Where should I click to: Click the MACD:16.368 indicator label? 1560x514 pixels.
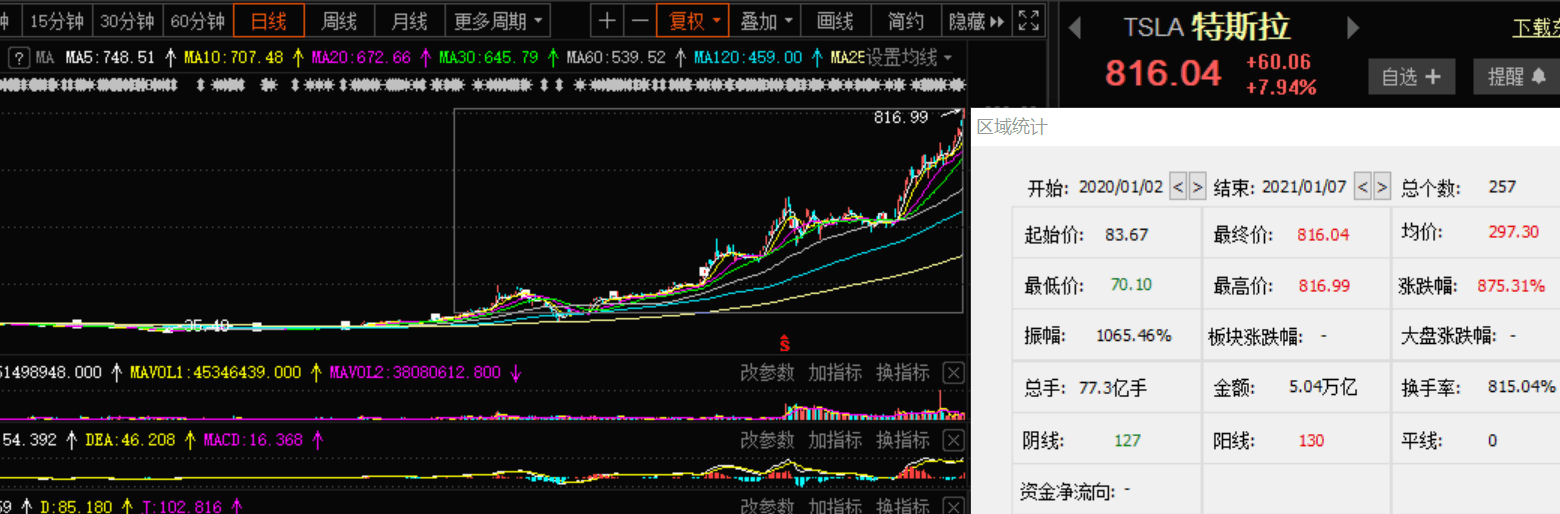(x=253, y=440)
